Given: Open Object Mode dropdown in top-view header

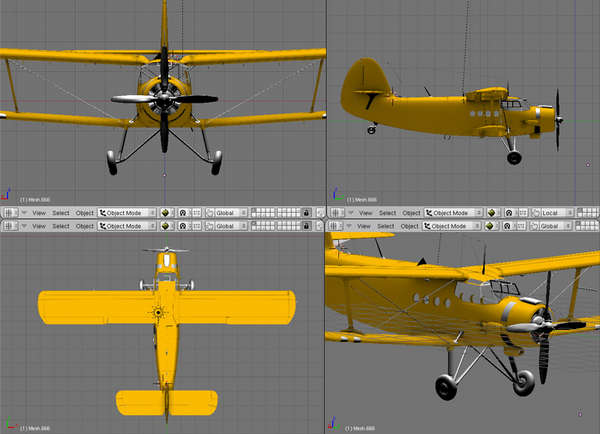Looking at the screenshot, I should point(127,226).
